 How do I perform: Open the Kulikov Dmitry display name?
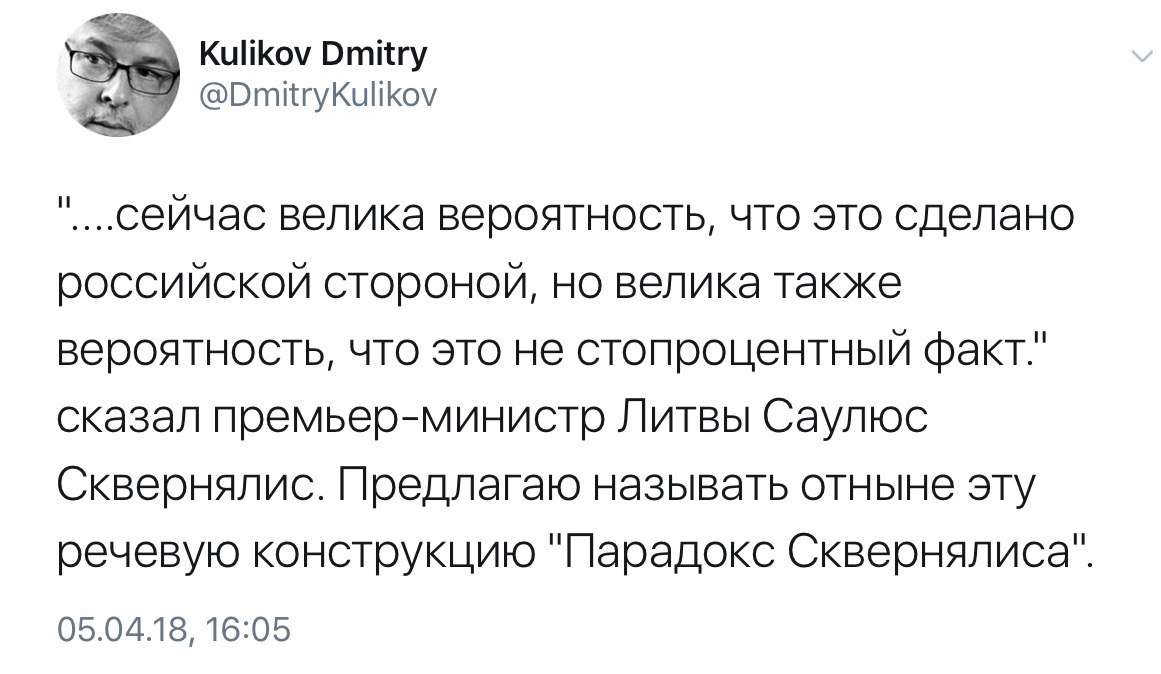pyautogui.click(x=314, y=54)
